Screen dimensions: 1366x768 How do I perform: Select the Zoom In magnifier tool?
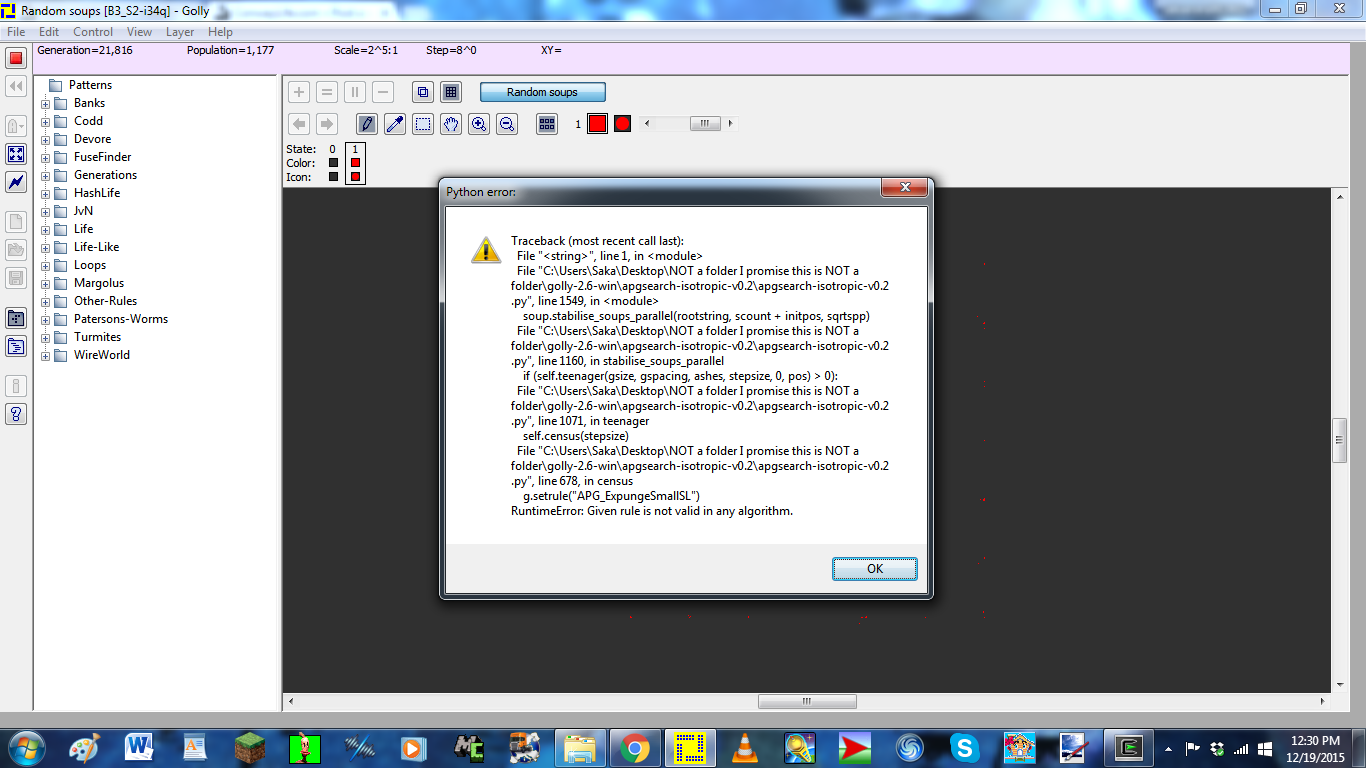tap(479, 124)
